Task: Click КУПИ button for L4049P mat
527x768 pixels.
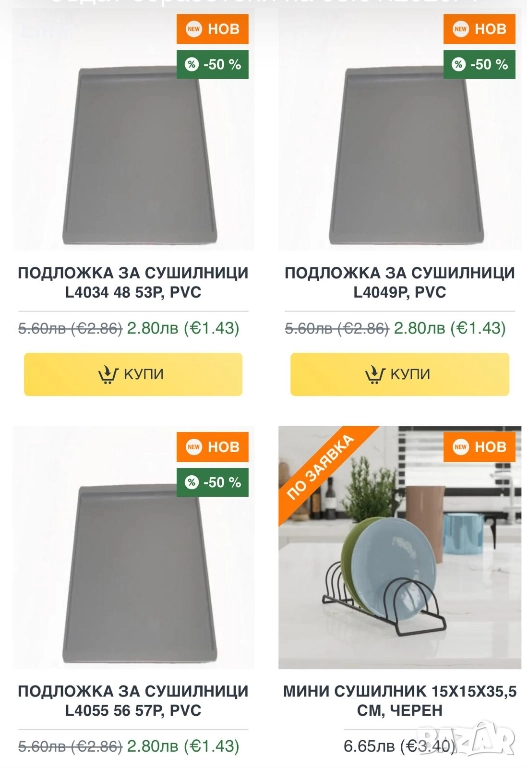Action: [400, 374]
